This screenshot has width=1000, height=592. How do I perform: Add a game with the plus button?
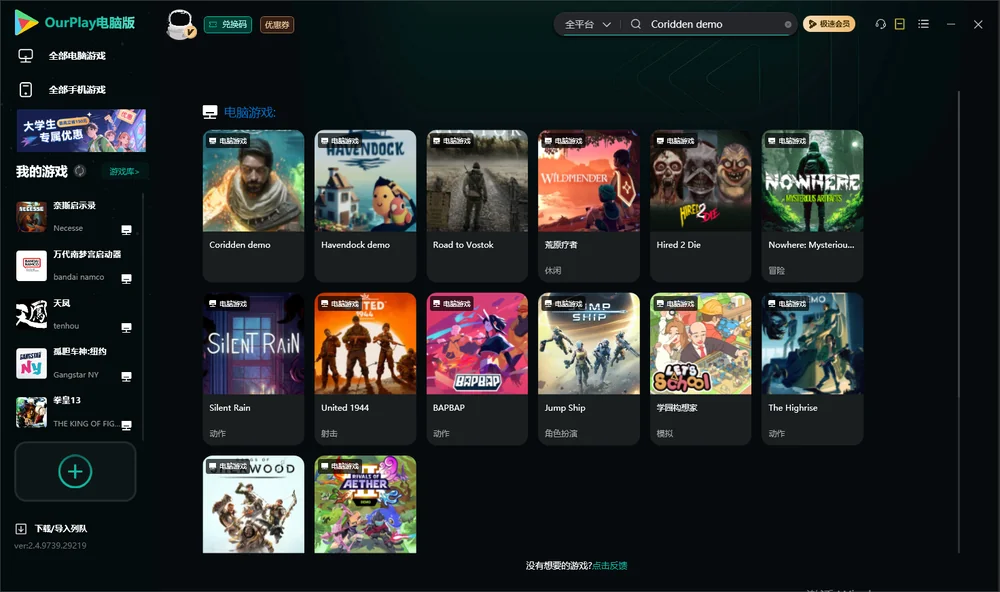(75, 471)
